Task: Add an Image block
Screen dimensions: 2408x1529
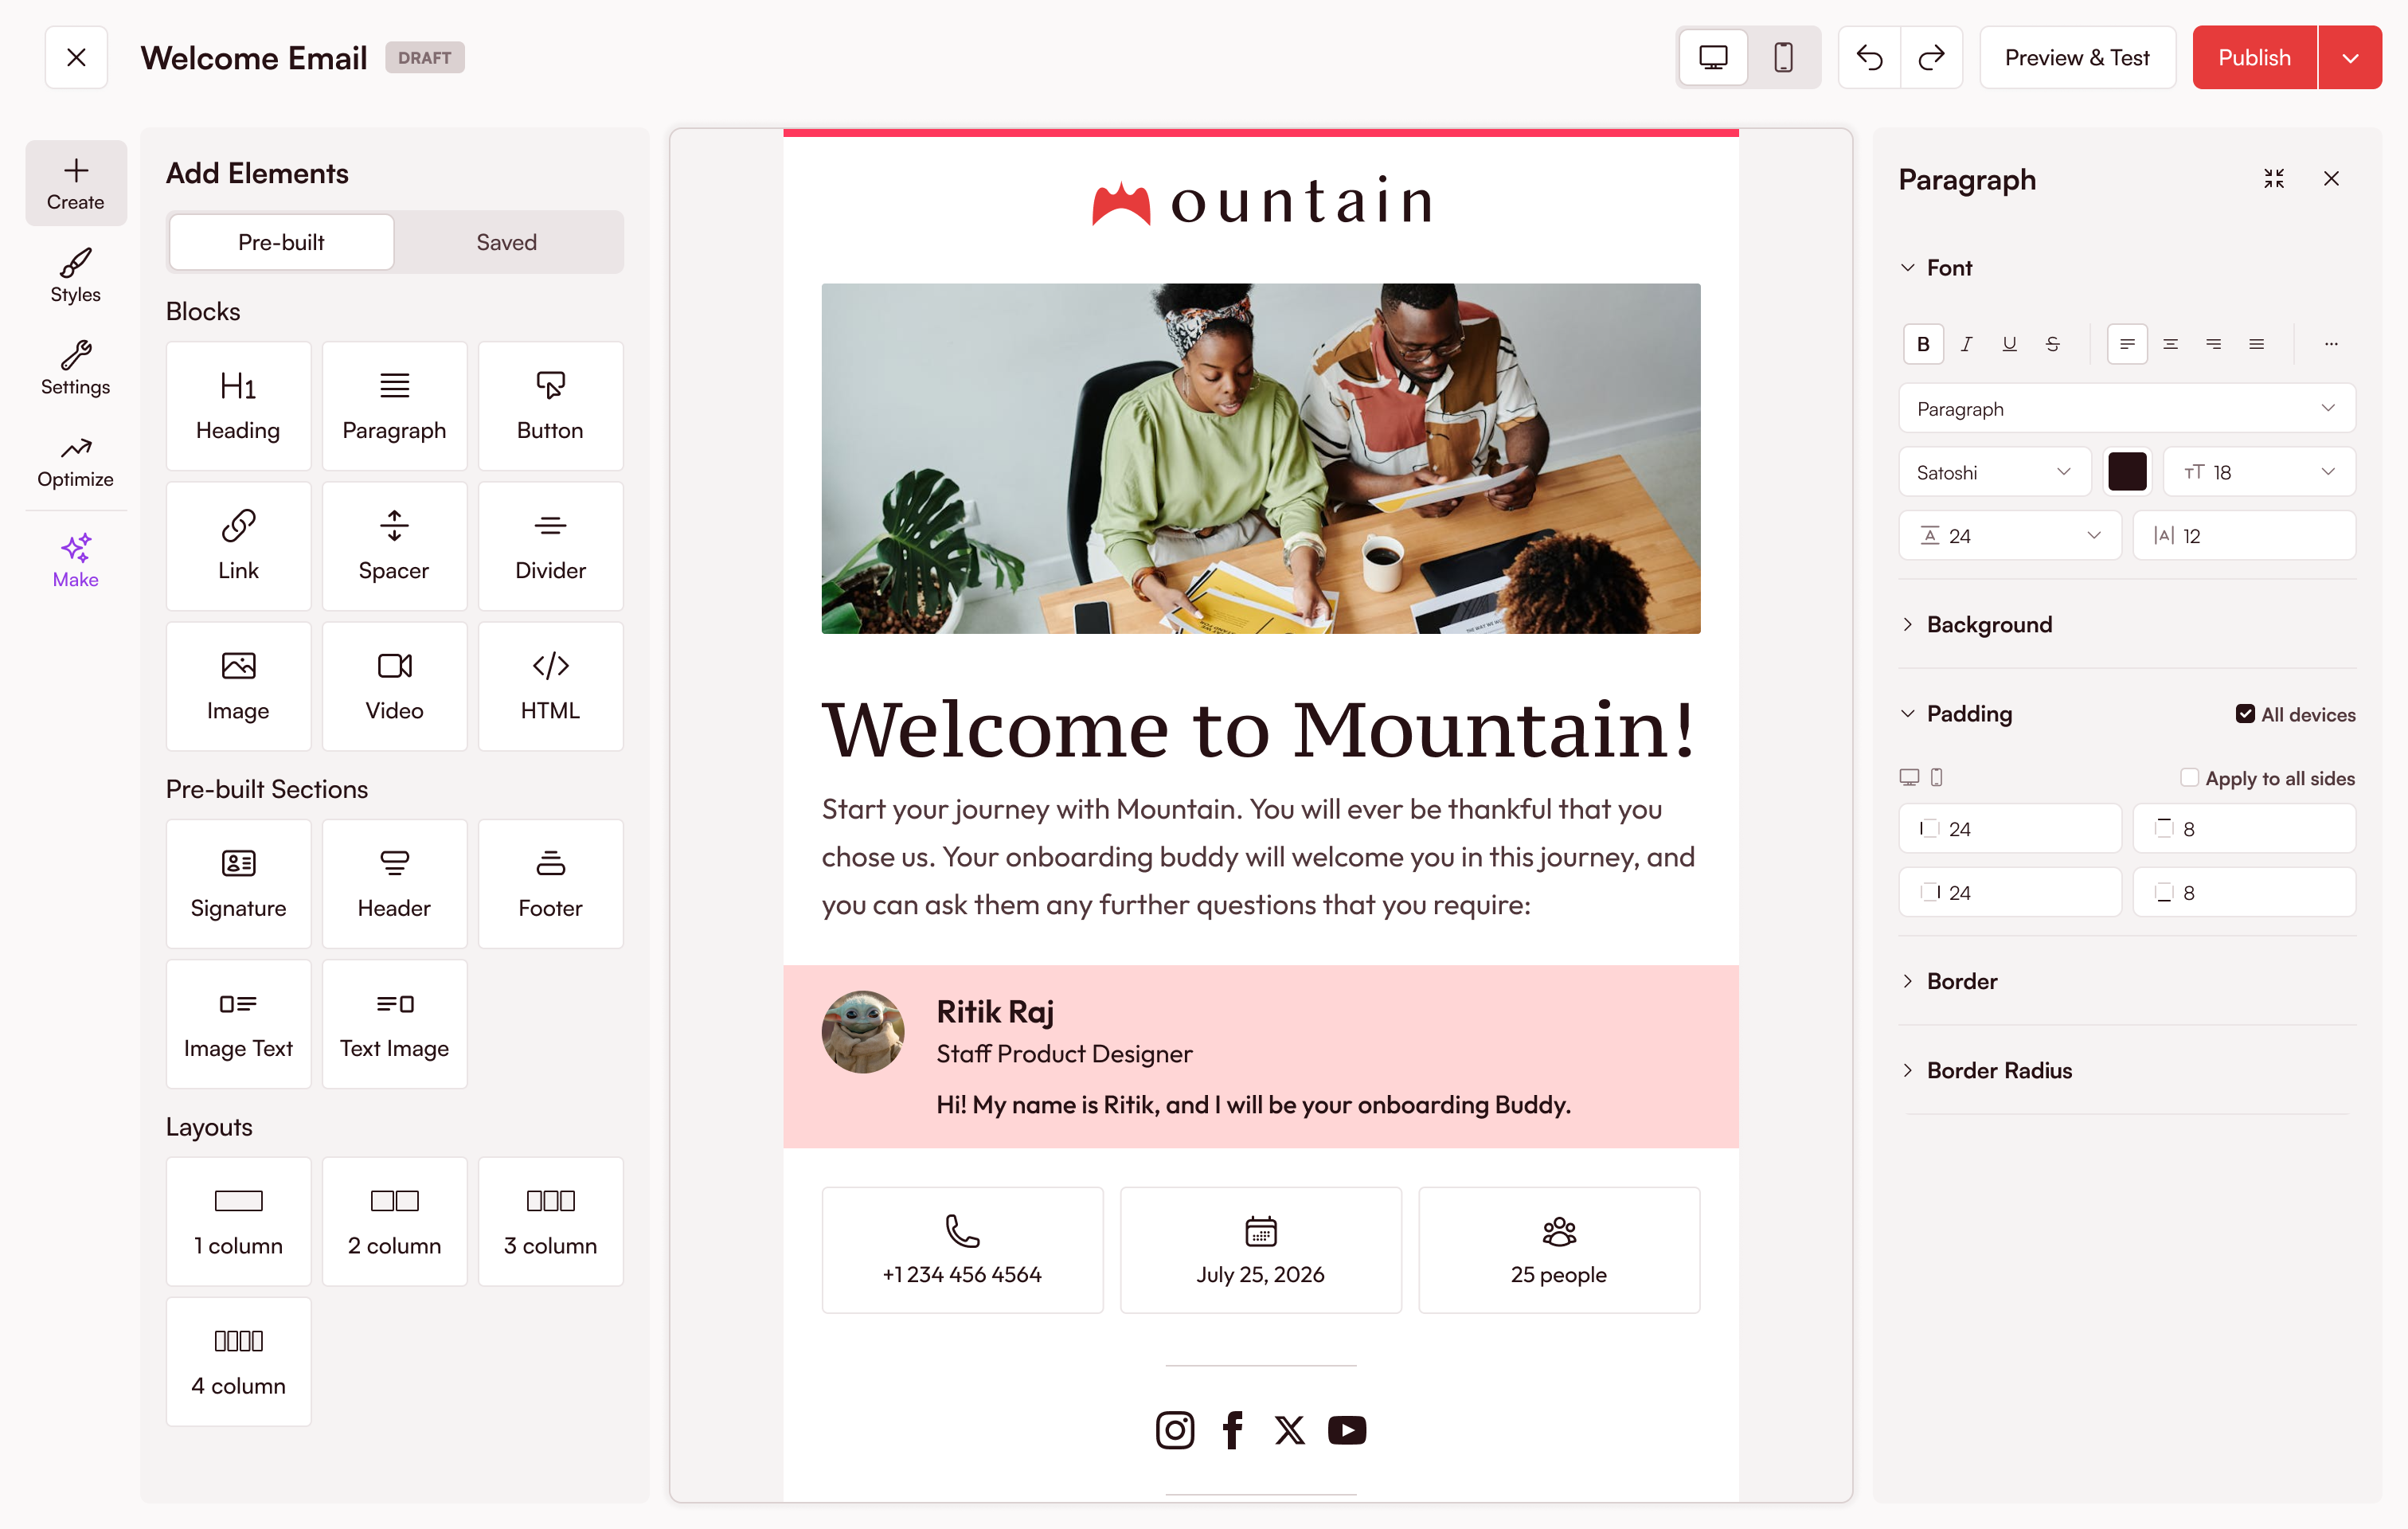Action: tap(238, 686)
